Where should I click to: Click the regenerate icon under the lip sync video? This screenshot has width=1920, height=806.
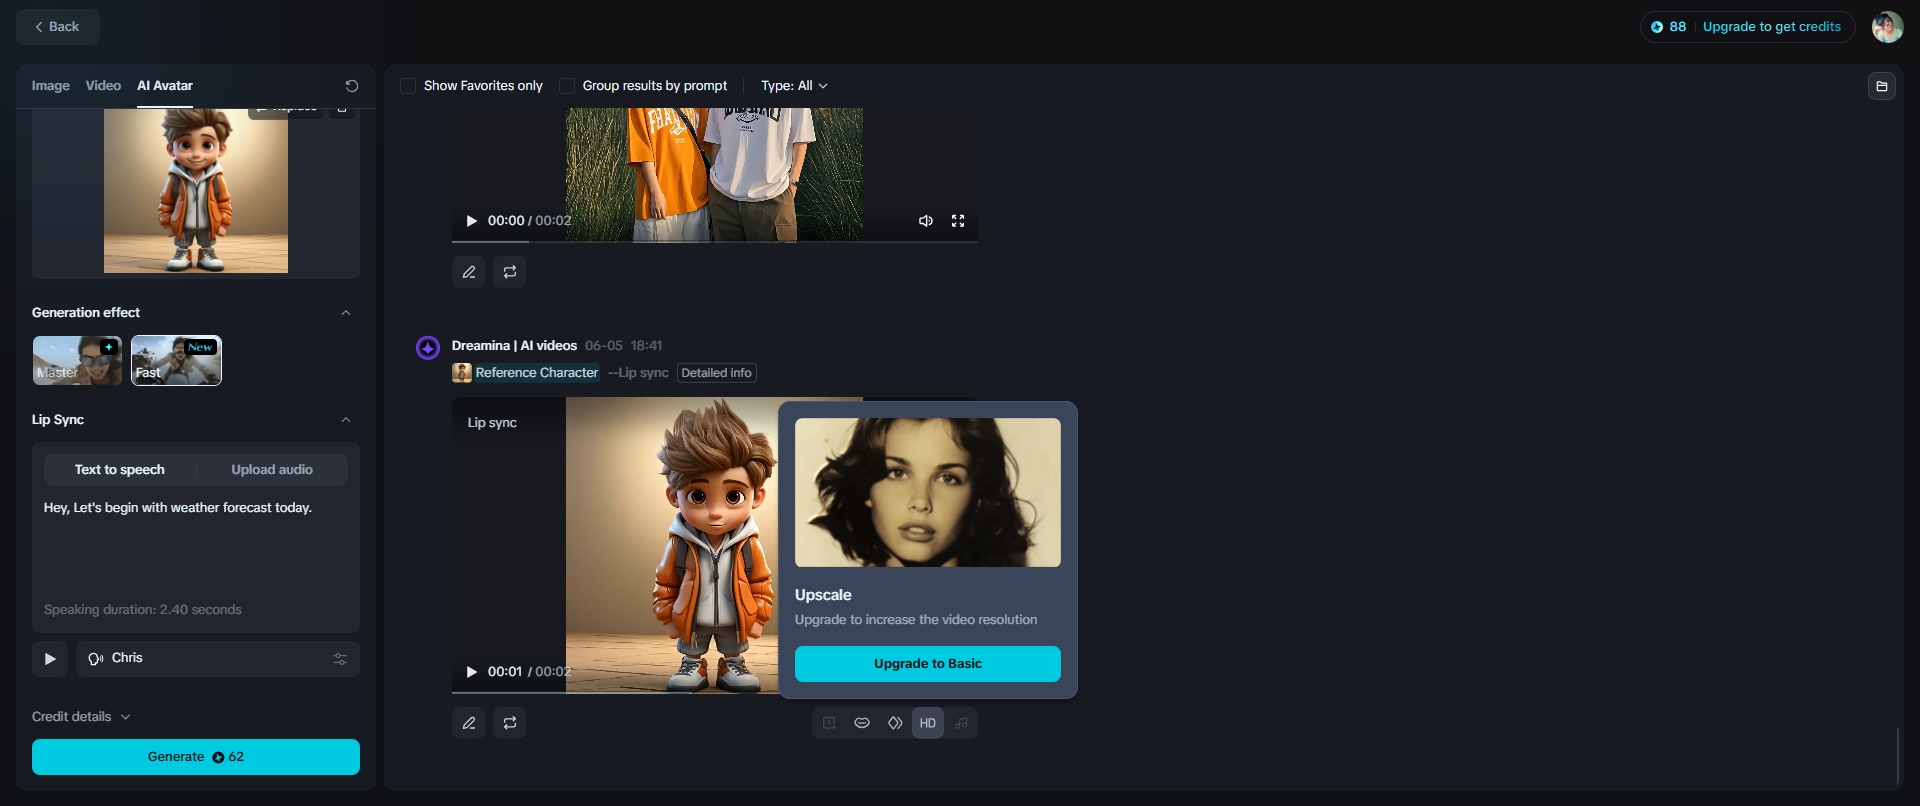click(x=510, y=723)
